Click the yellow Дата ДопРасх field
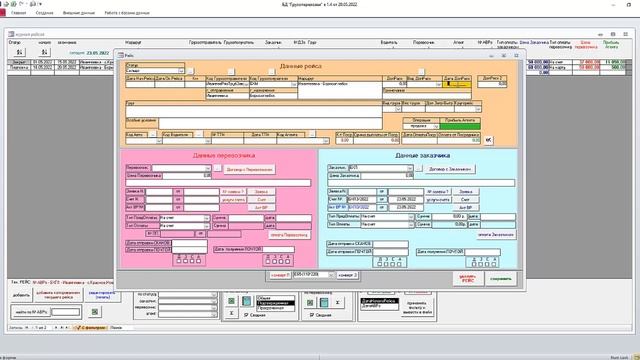This screenshot has width=640, height=360. coord(457,84)
